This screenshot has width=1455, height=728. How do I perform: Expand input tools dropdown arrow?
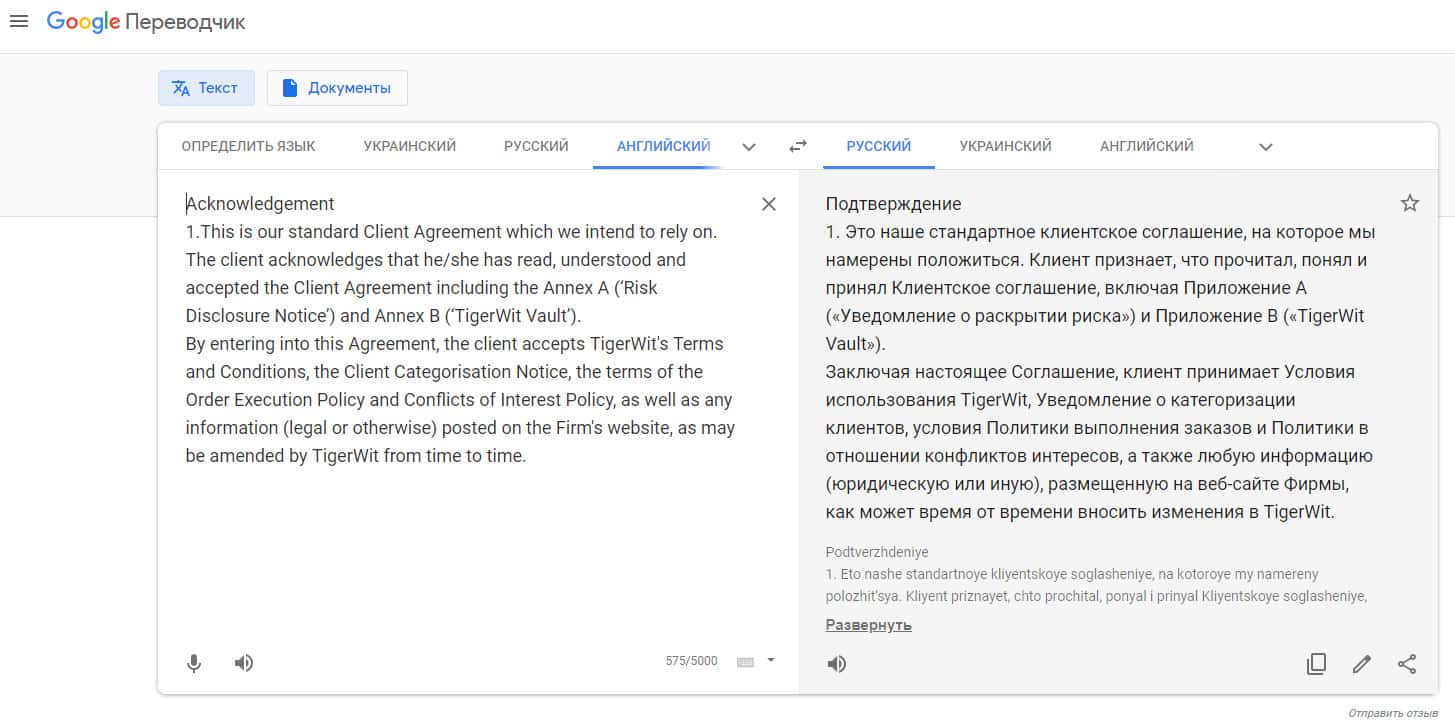[x=771, y=660]
